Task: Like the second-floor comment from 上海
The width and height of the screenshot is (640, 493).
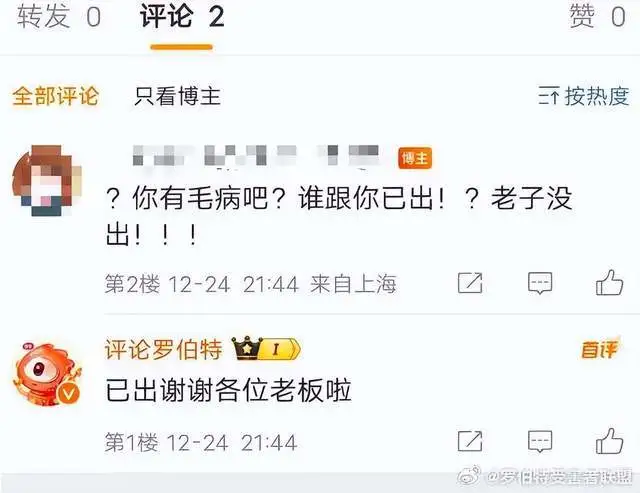Action: tap(609, 282)
